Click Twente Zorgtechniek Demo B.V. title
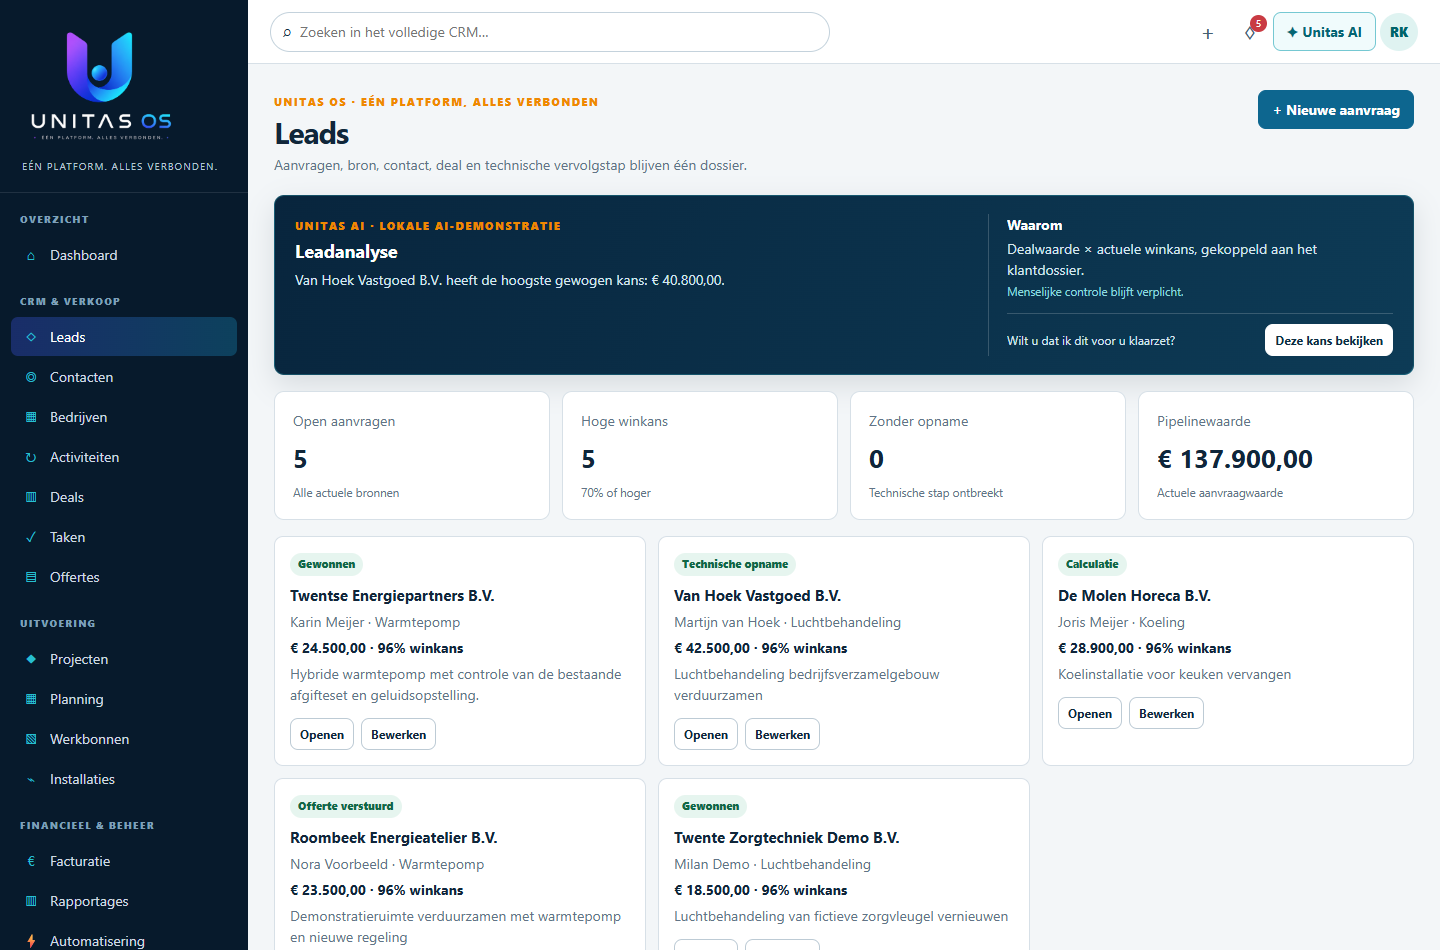Viewport: 1440px width, 950px height. 787,838
